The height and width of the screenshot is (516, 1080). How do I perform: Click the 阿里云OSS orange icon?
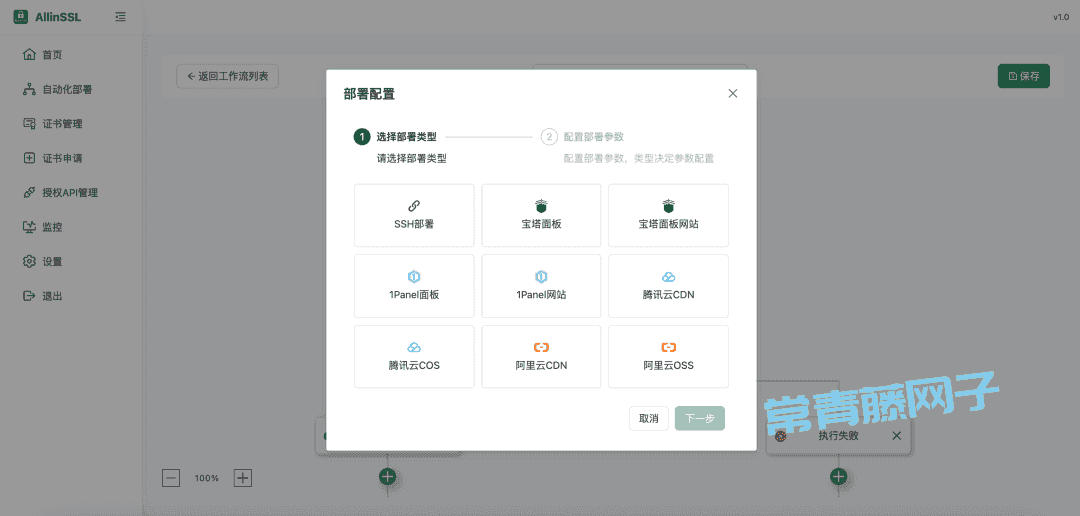coord(668,347)
